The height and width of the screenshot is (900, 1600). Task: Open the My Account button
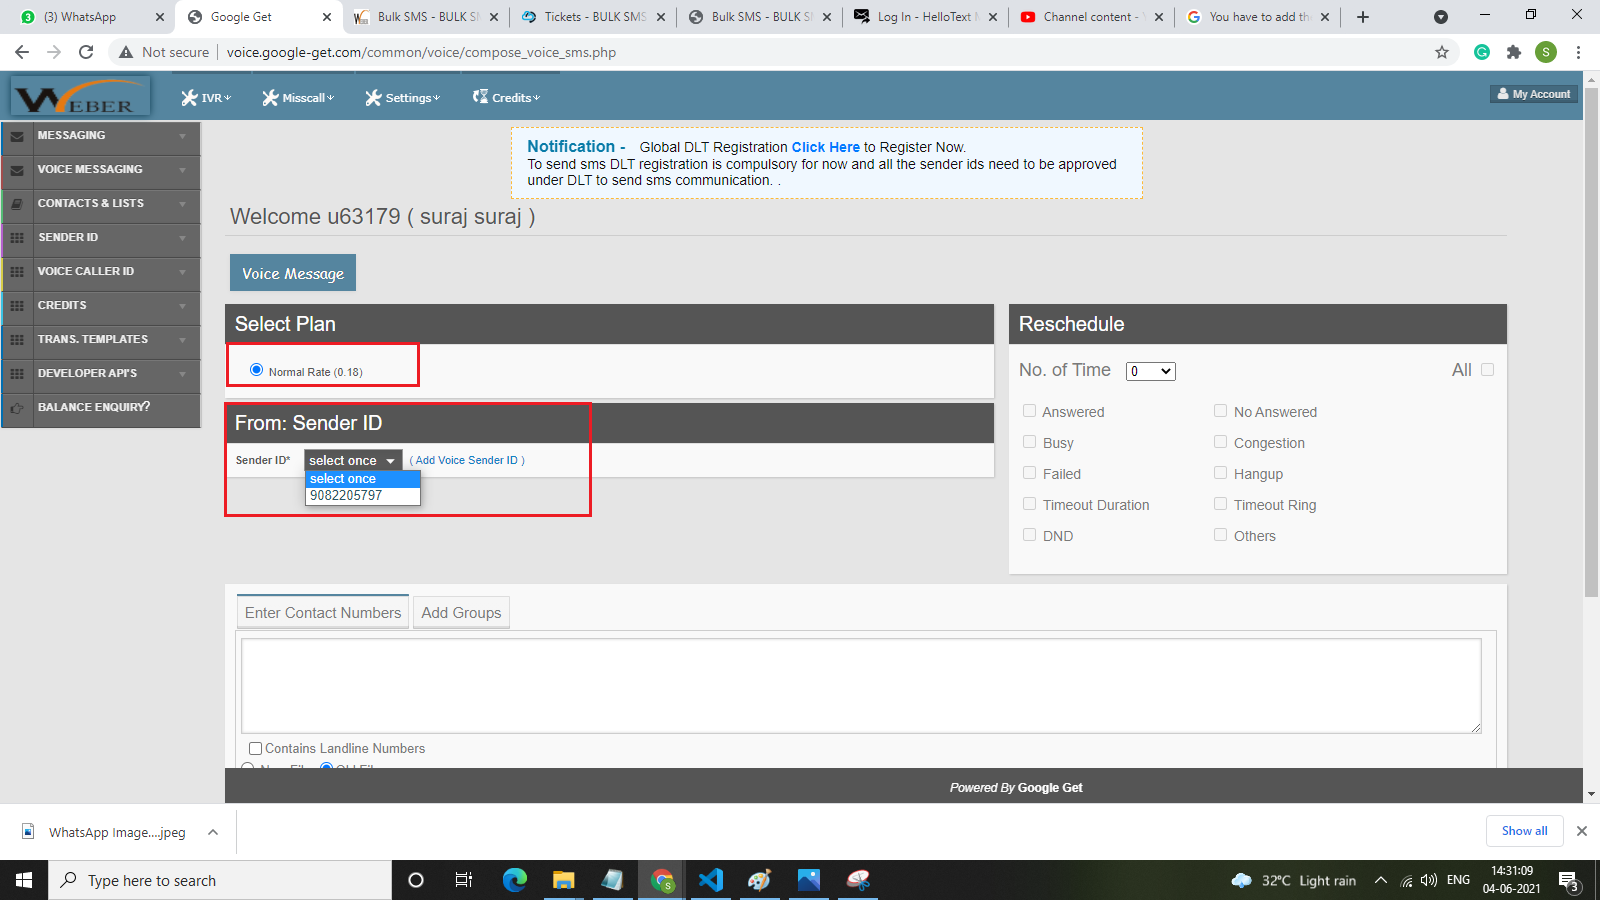coord(1534,94)
